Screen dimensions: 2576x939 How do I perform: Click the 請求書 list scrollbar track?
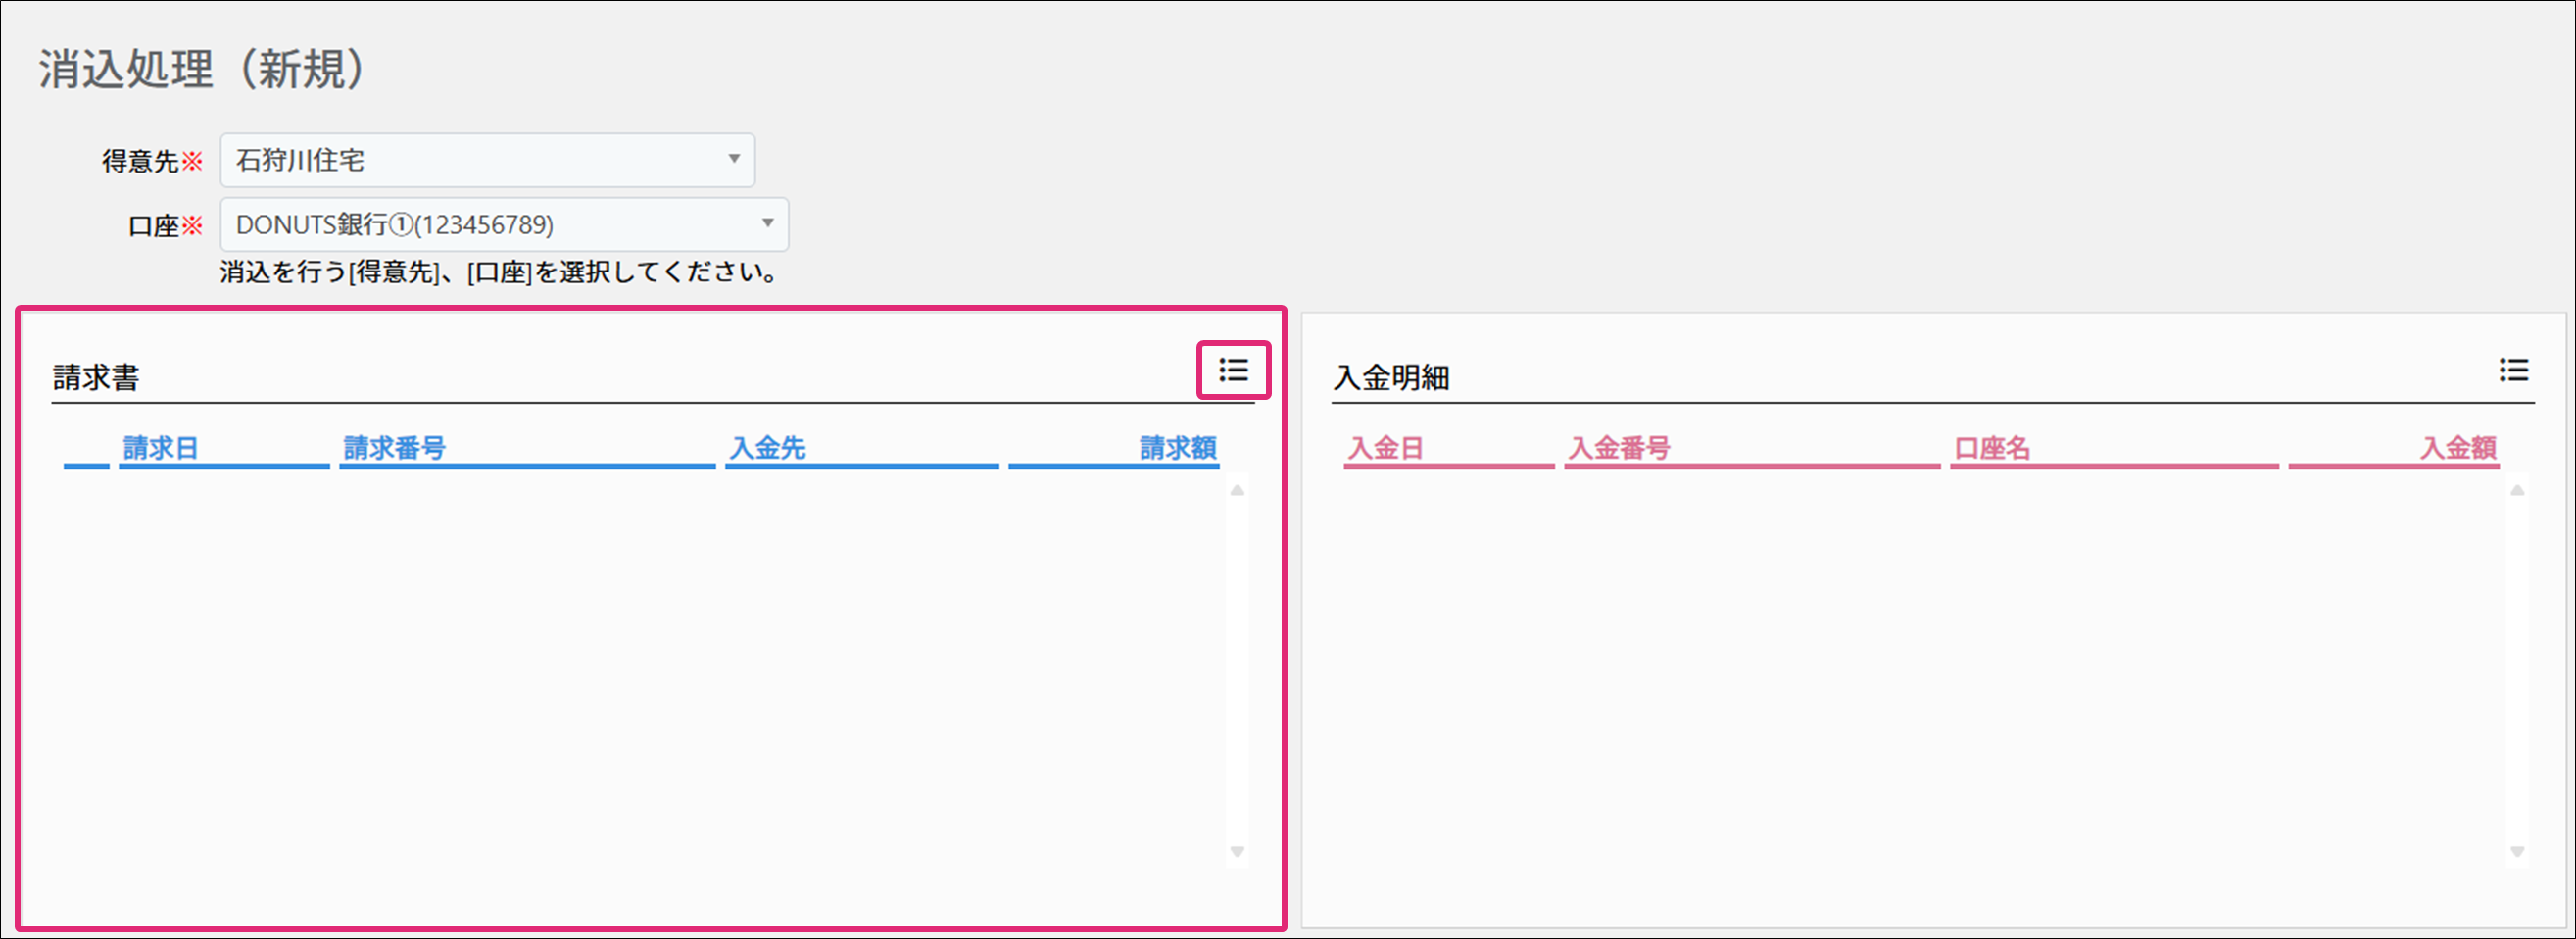(x=1237, y=670)
